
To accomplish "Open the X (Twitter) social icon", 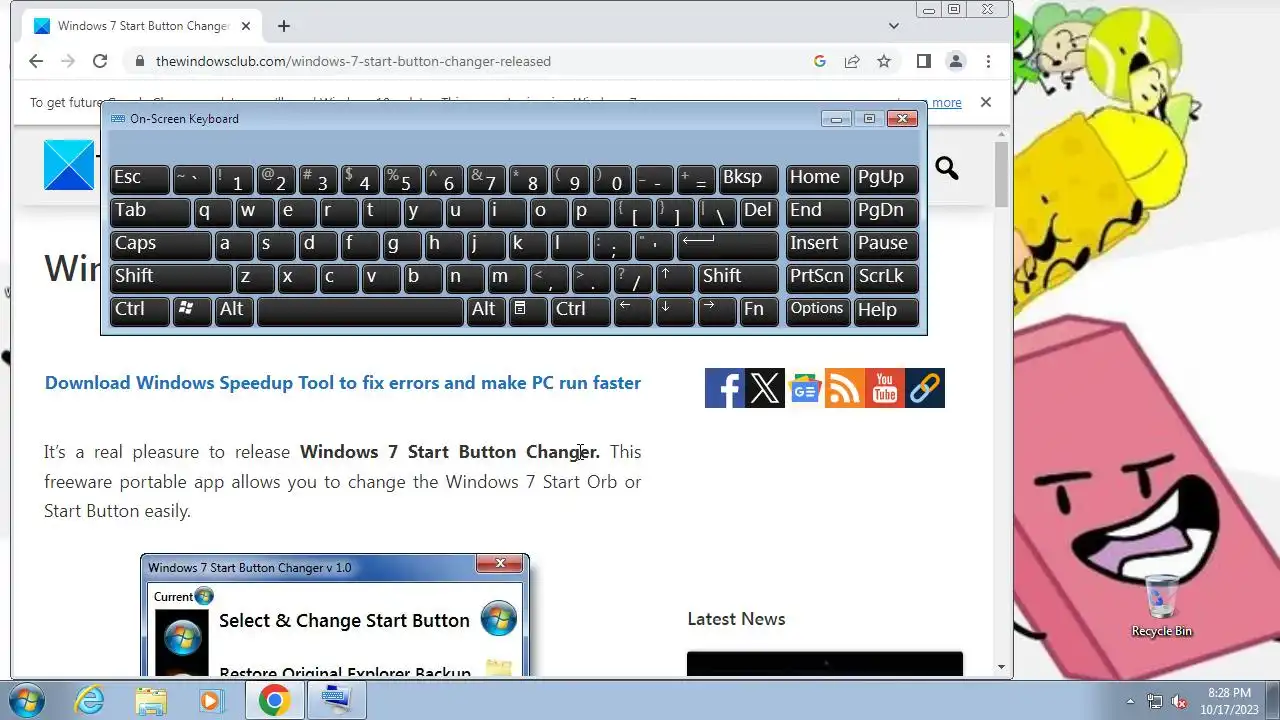I will [x=765, y=388].
